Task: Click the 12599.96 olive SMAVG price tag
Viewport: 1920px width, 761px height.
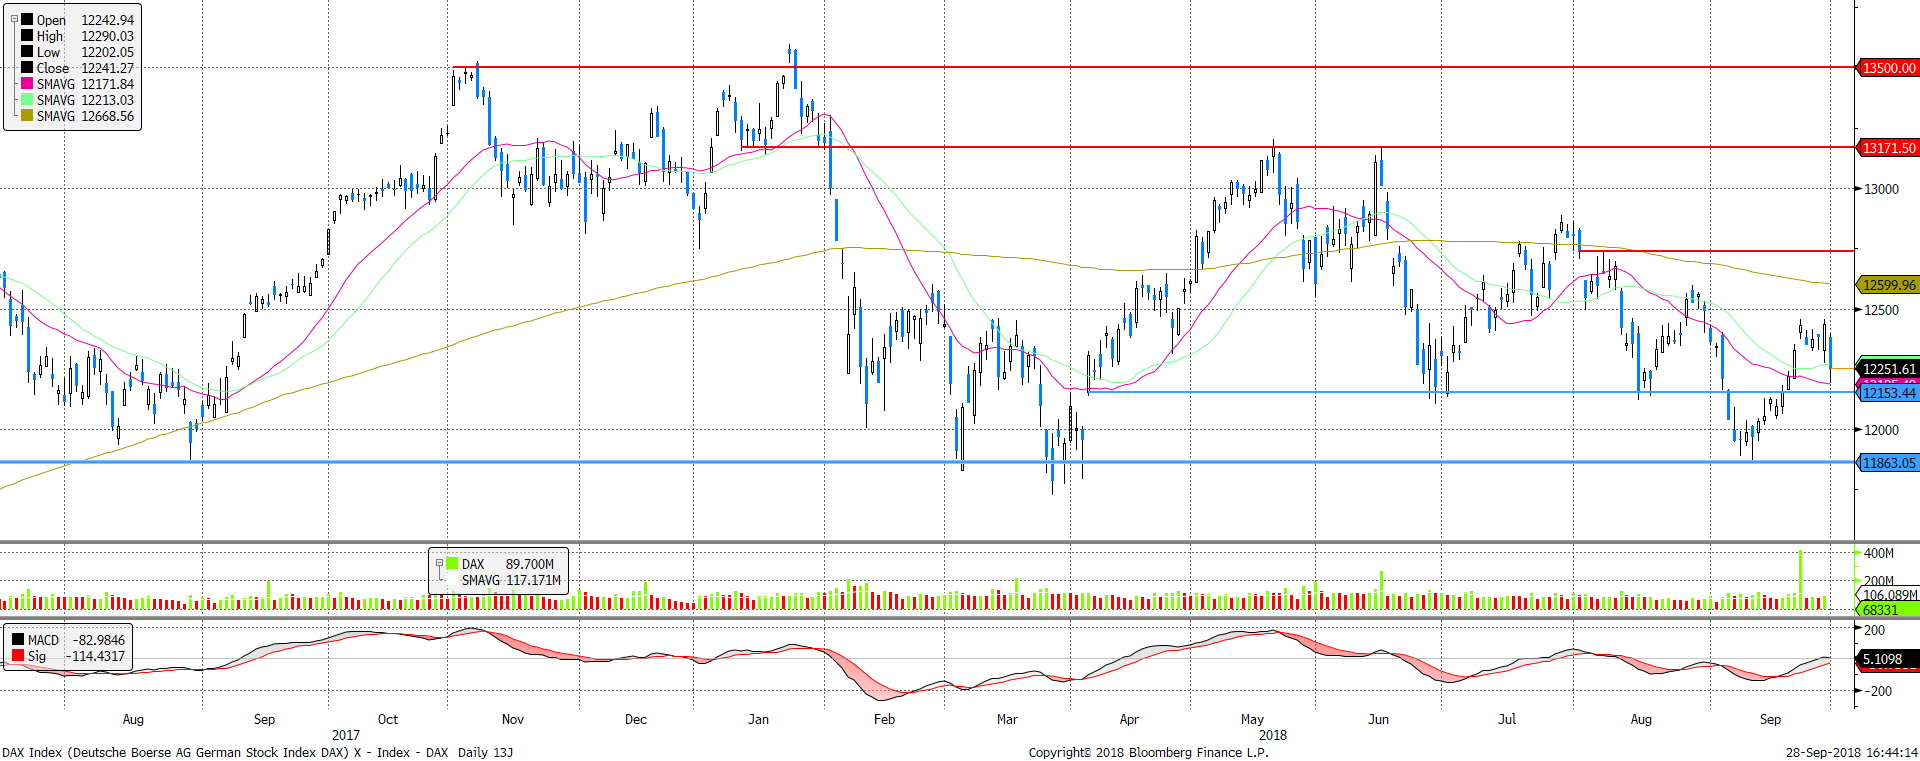Action: pyautogui.click(x=1888, y=285)
